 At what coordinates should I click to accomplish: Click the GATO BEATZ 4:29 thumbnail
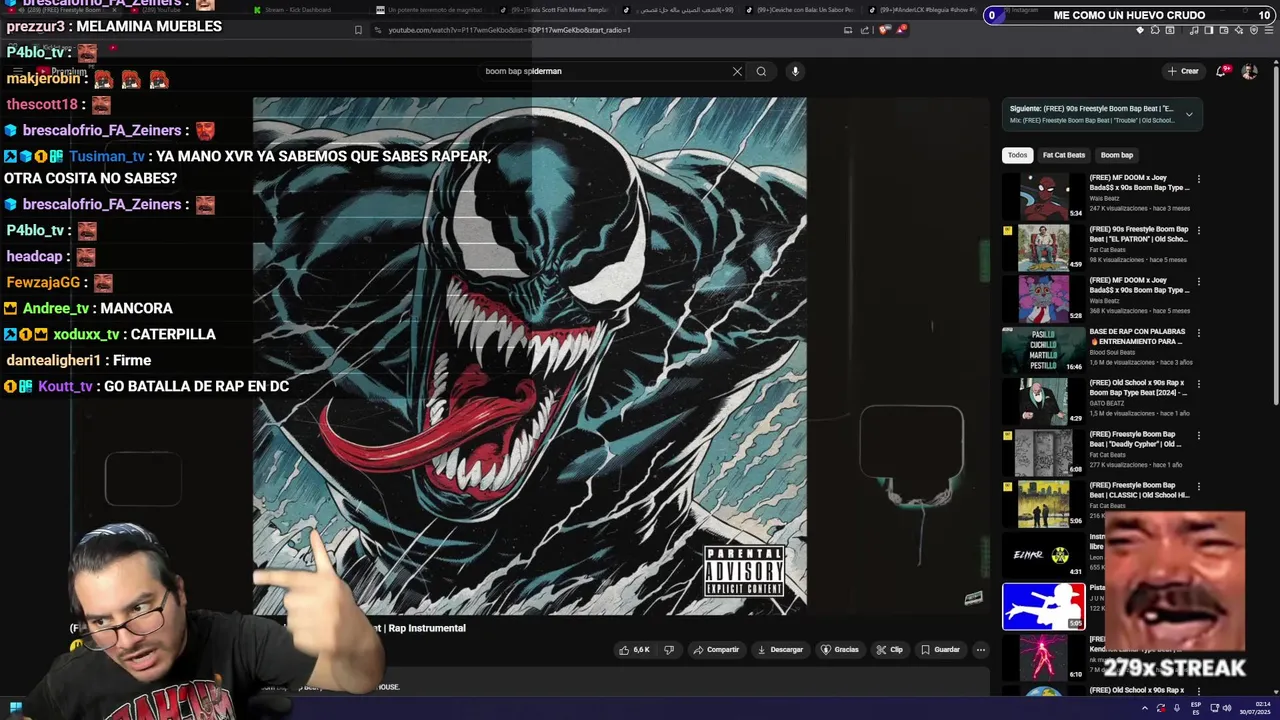(1043, 401)
